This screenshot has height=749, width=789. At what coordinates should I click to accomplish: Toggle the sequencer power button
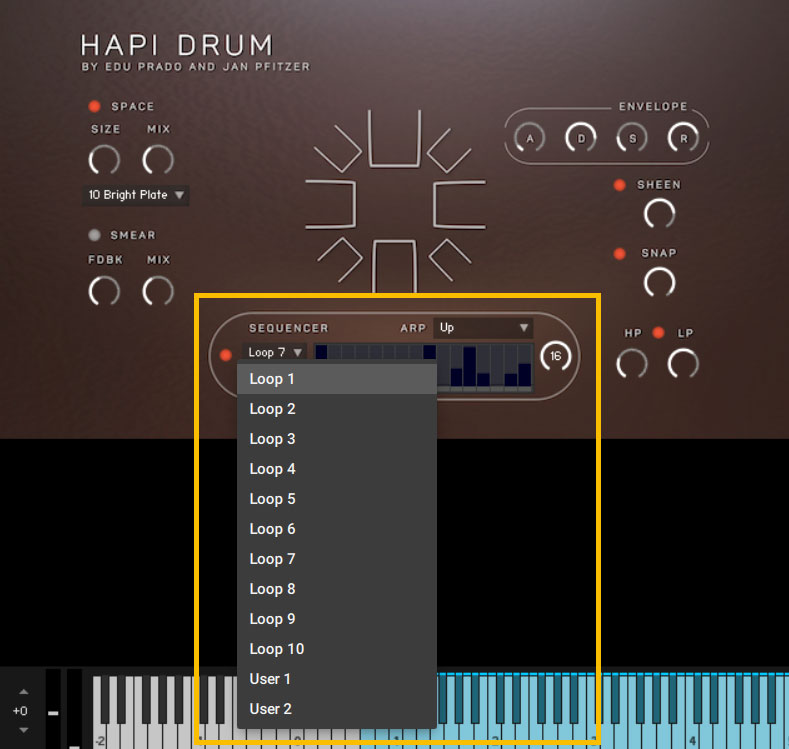click(x=225, y=355)
